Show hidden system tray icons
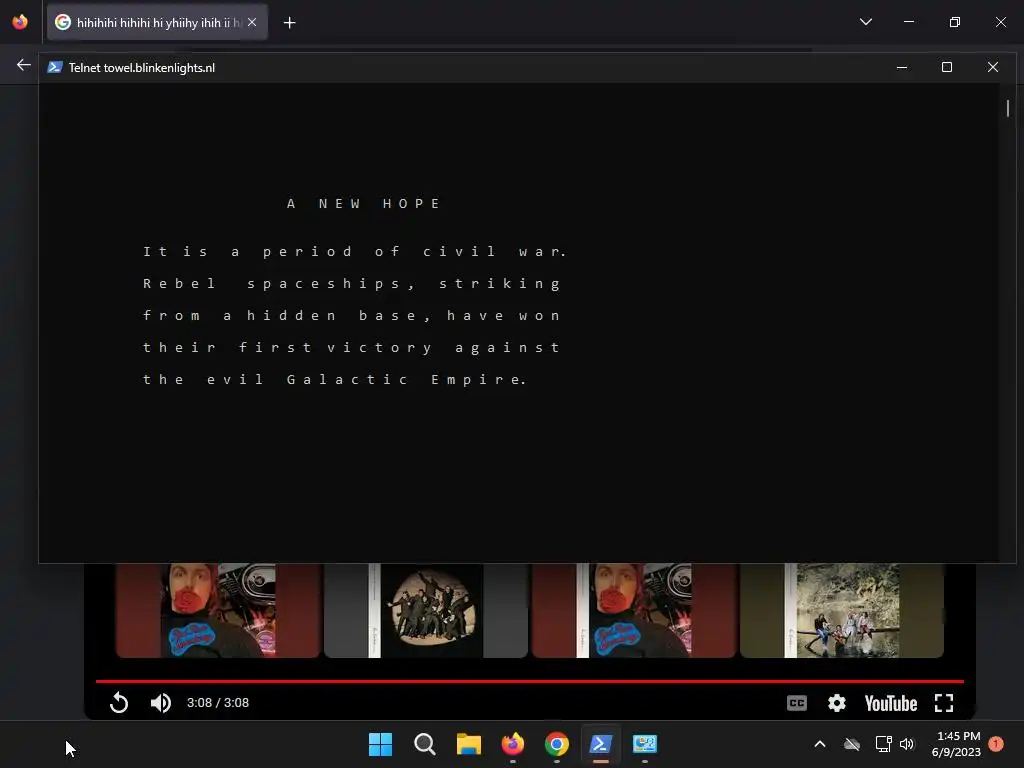Image resolution: width=1024 pixels, height=768 pixels. [820, 744]
